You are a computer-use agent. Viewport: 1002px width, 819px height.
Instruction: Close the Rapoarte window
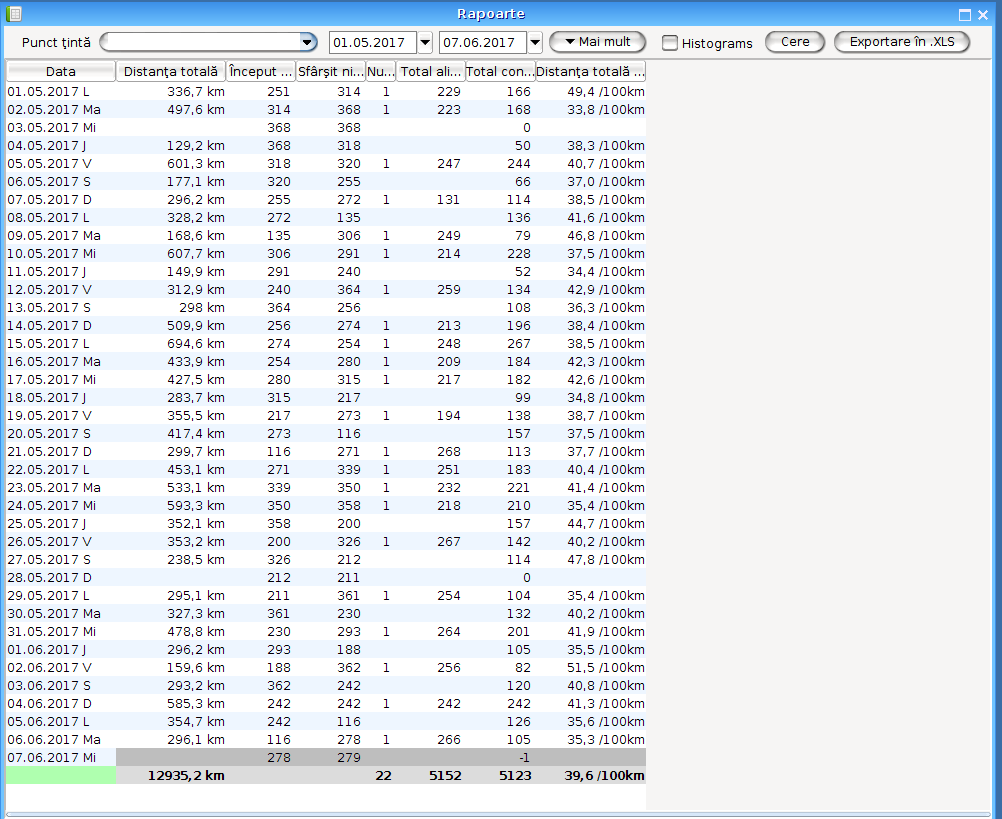click(x=983, y=15)
